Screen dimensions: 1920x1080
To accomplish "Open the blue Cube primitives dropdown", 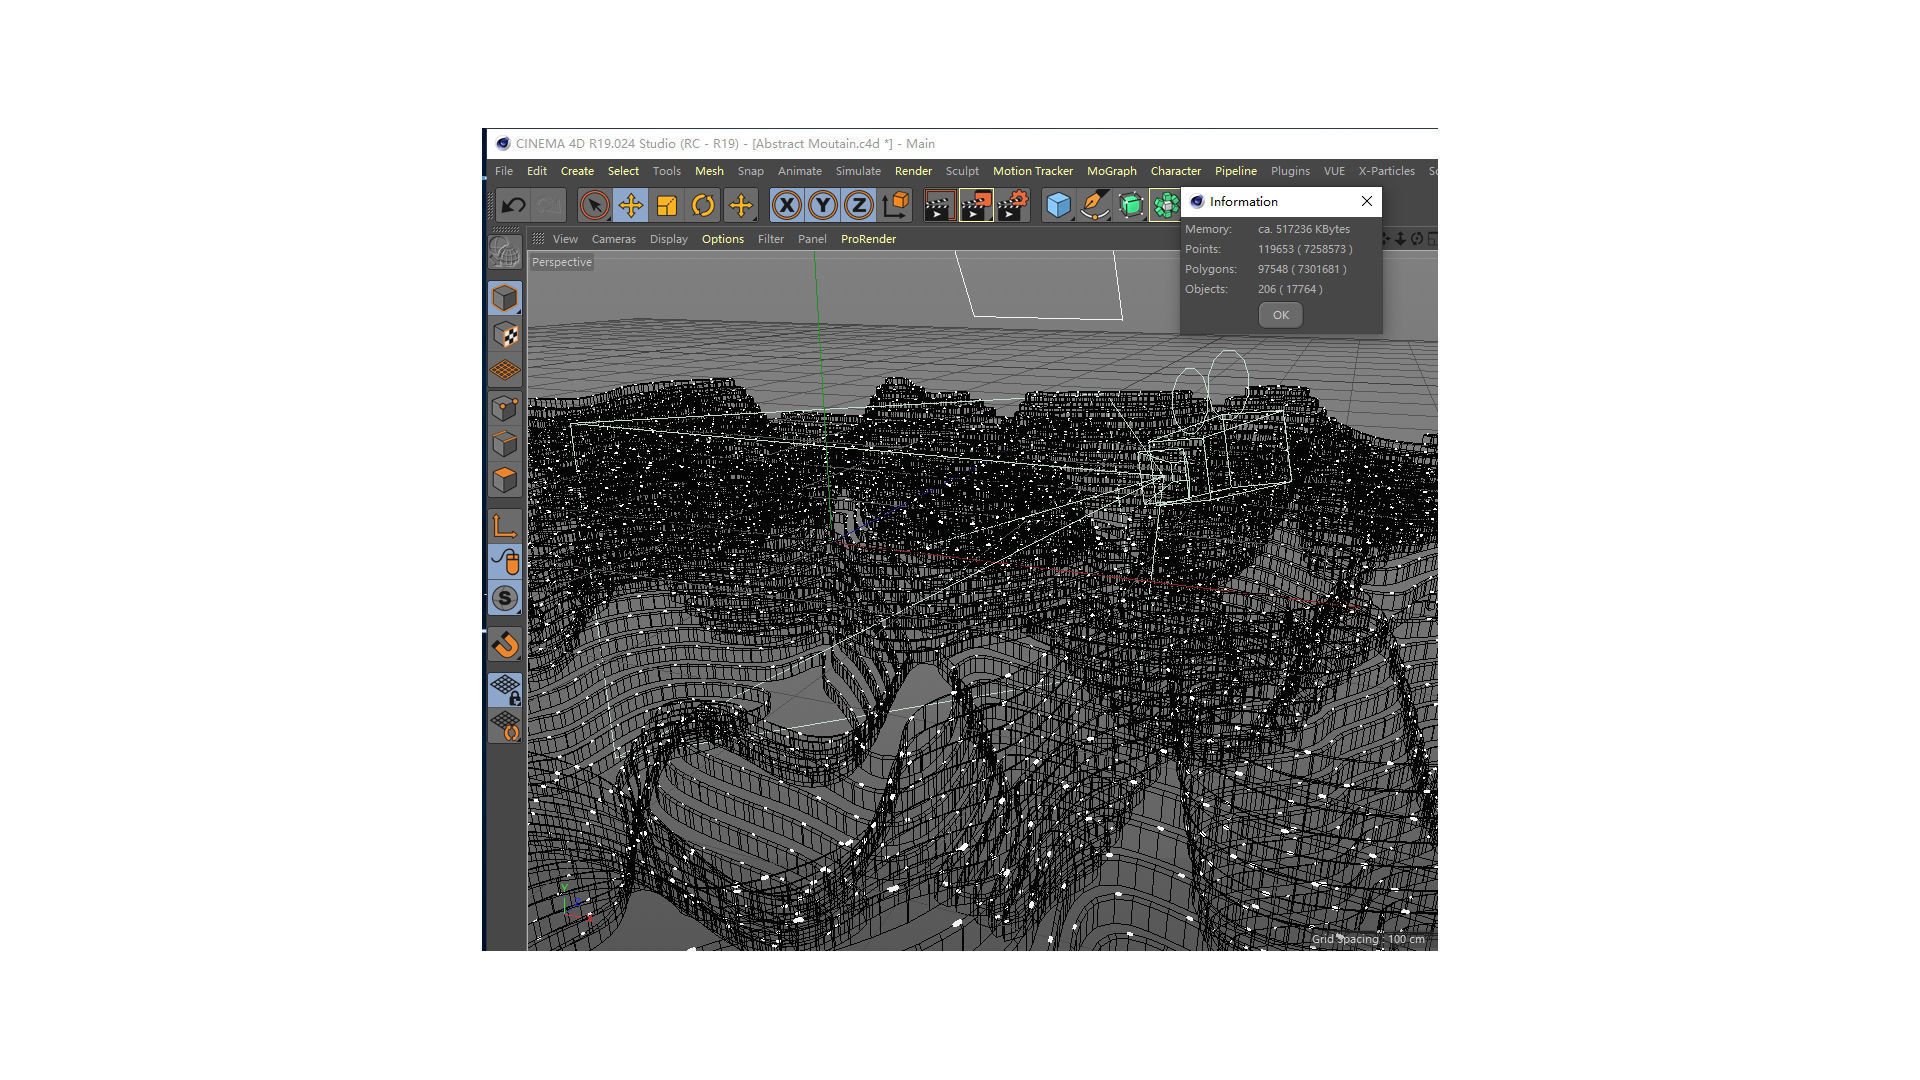I will click(1059, 206).
